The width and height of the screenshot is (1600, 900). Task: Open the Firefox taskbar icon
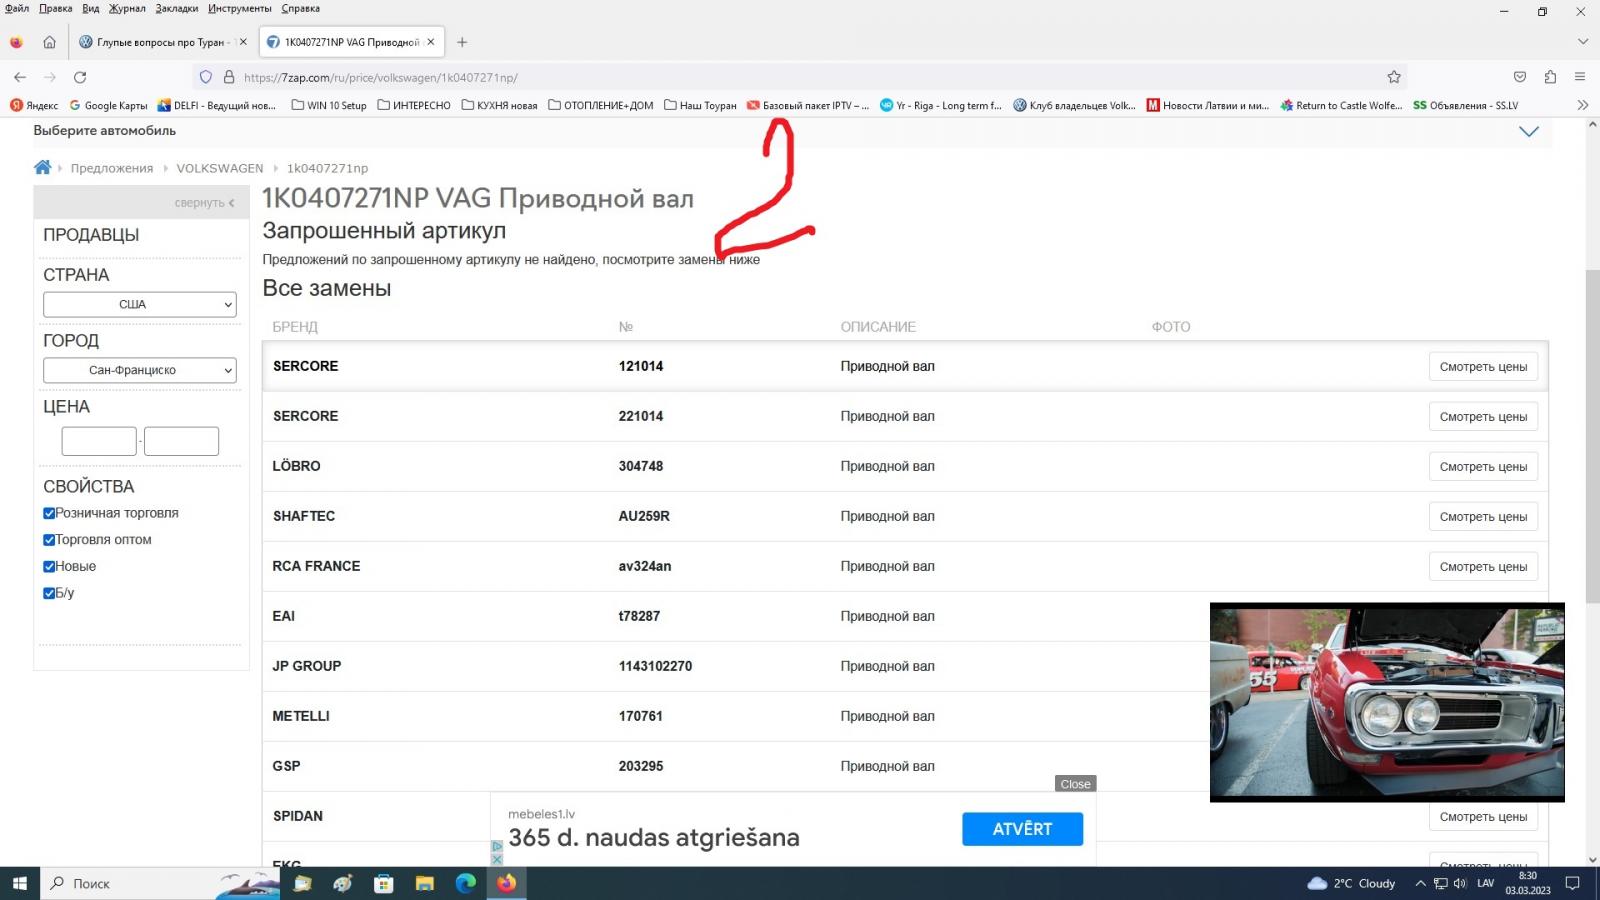click(507, 883)
